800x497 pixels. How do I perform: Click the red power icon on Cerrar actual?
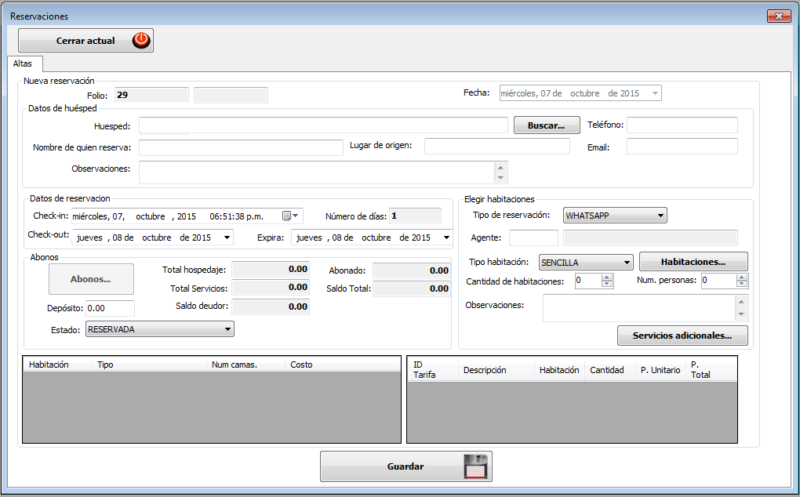coord(141,40)
